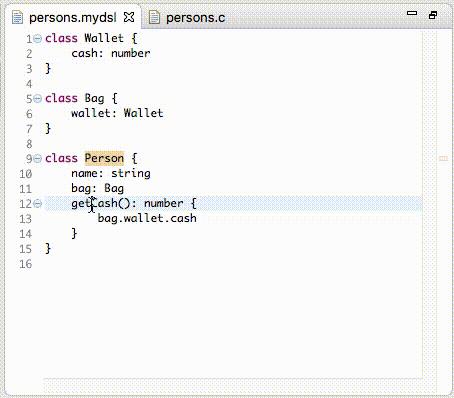The width and height of the screenshot is (454, 398).
Task: Collapse the class Bag fold marker
Action: click(38, 98)
